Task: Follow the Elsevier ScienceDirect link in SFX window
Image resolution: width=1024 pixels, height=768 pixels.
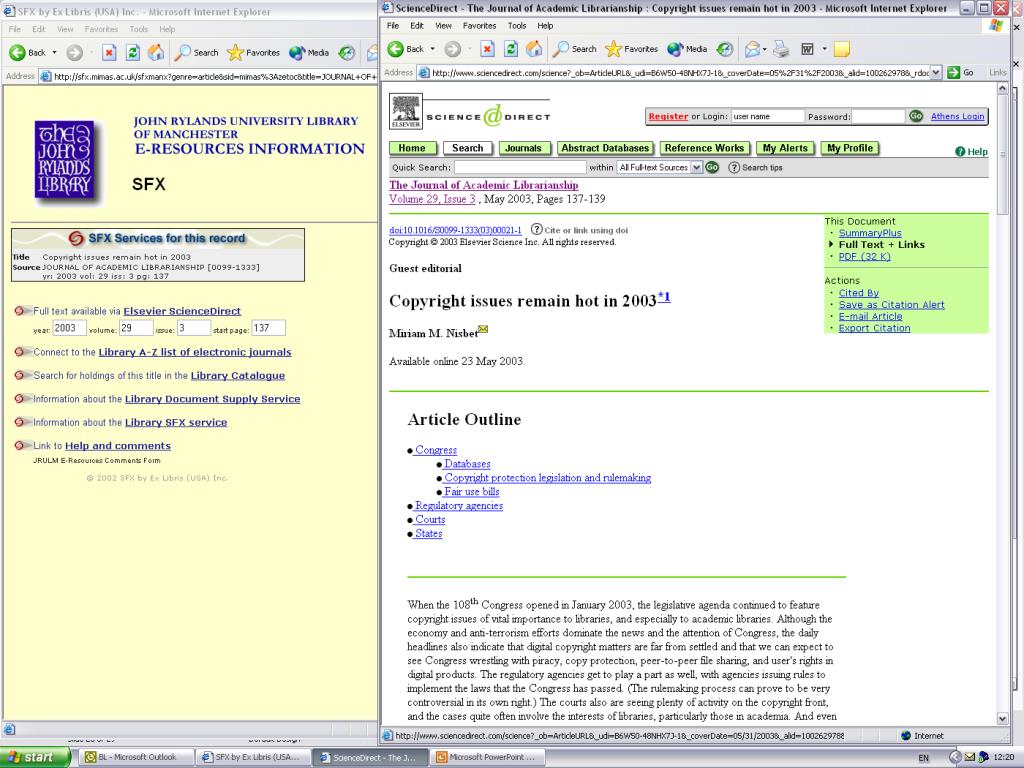Action: pyautogui.click(x=182, y=312)
